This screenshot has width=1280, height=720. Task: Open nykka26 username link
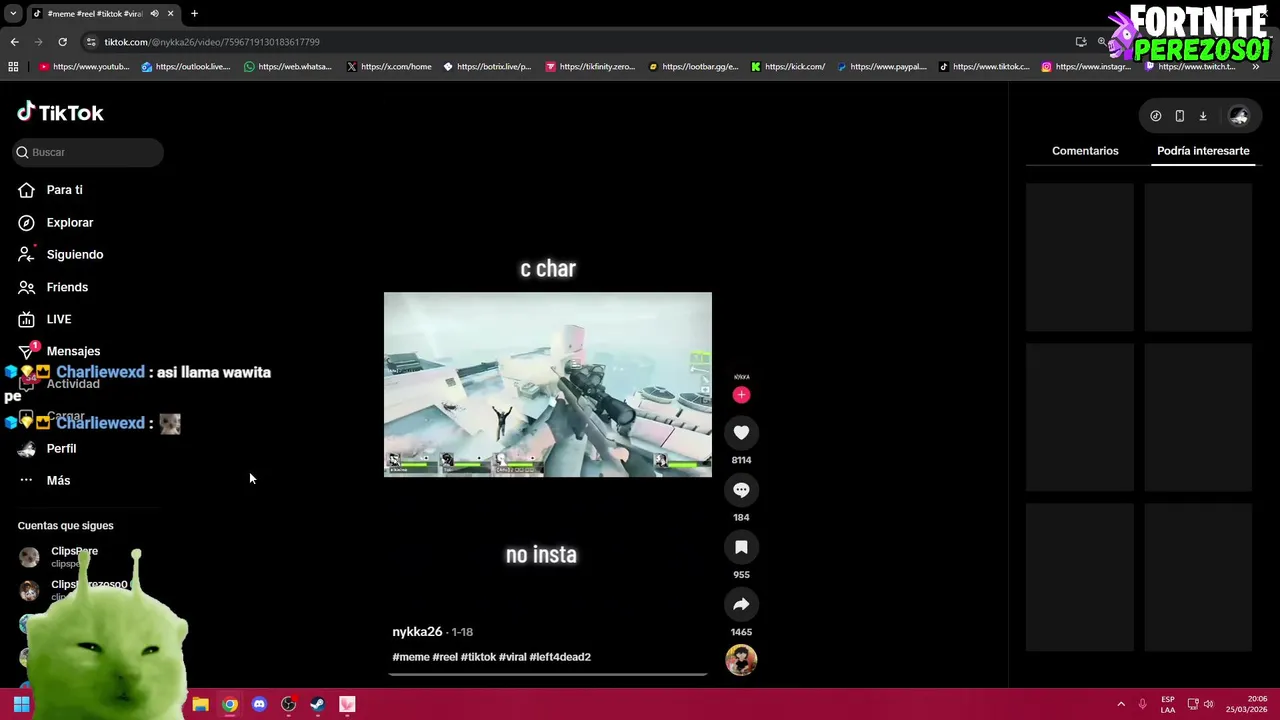click(417, 632)
